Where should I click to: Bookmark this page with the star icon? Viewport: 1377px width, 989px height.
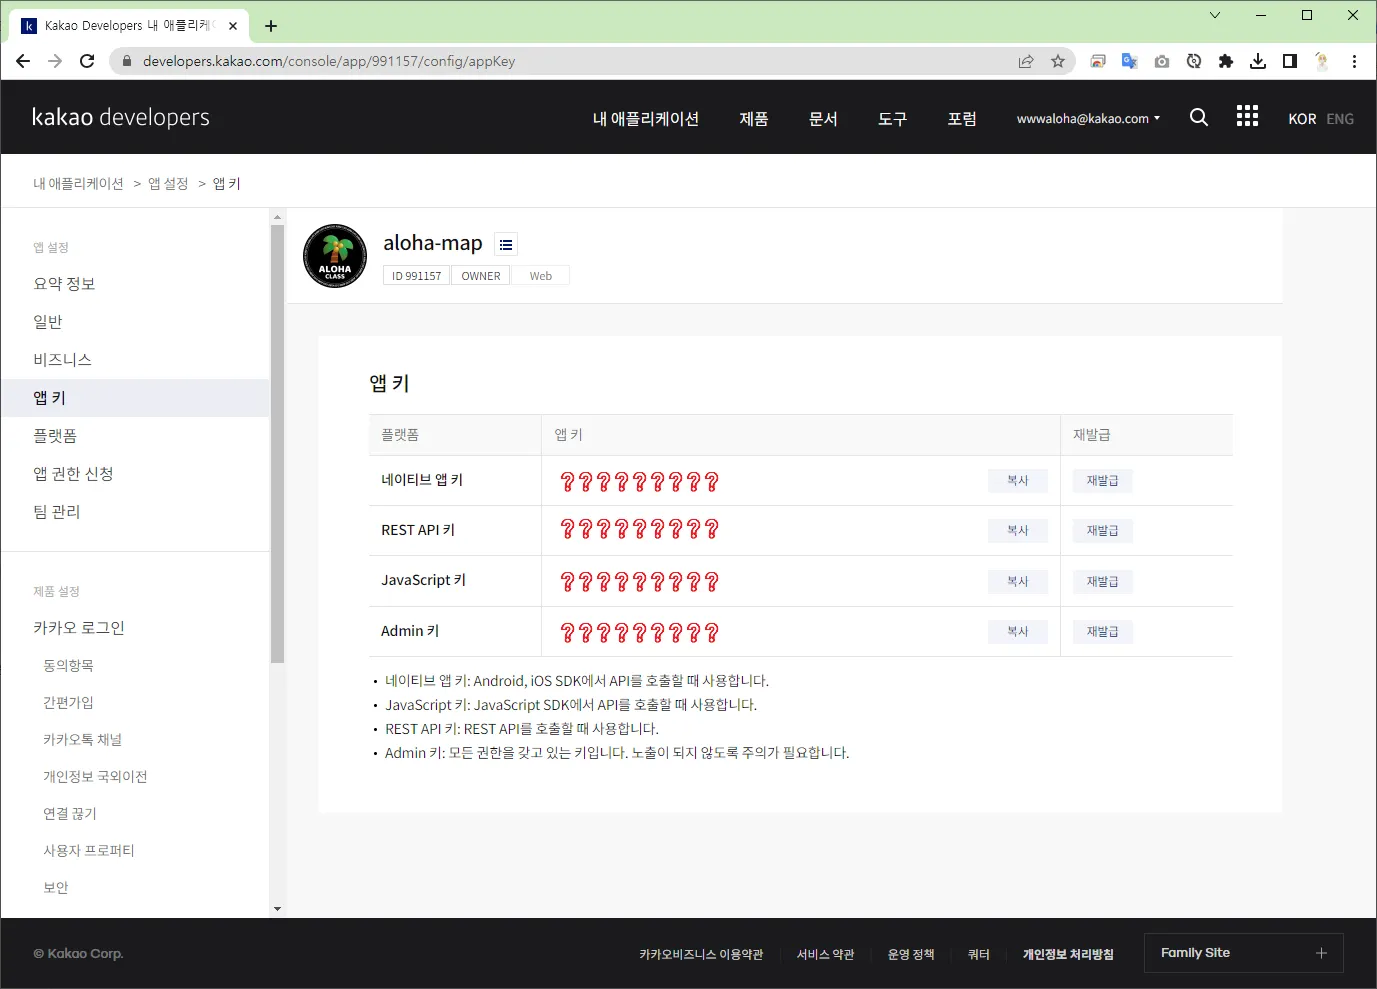[x=1058, y=61]
